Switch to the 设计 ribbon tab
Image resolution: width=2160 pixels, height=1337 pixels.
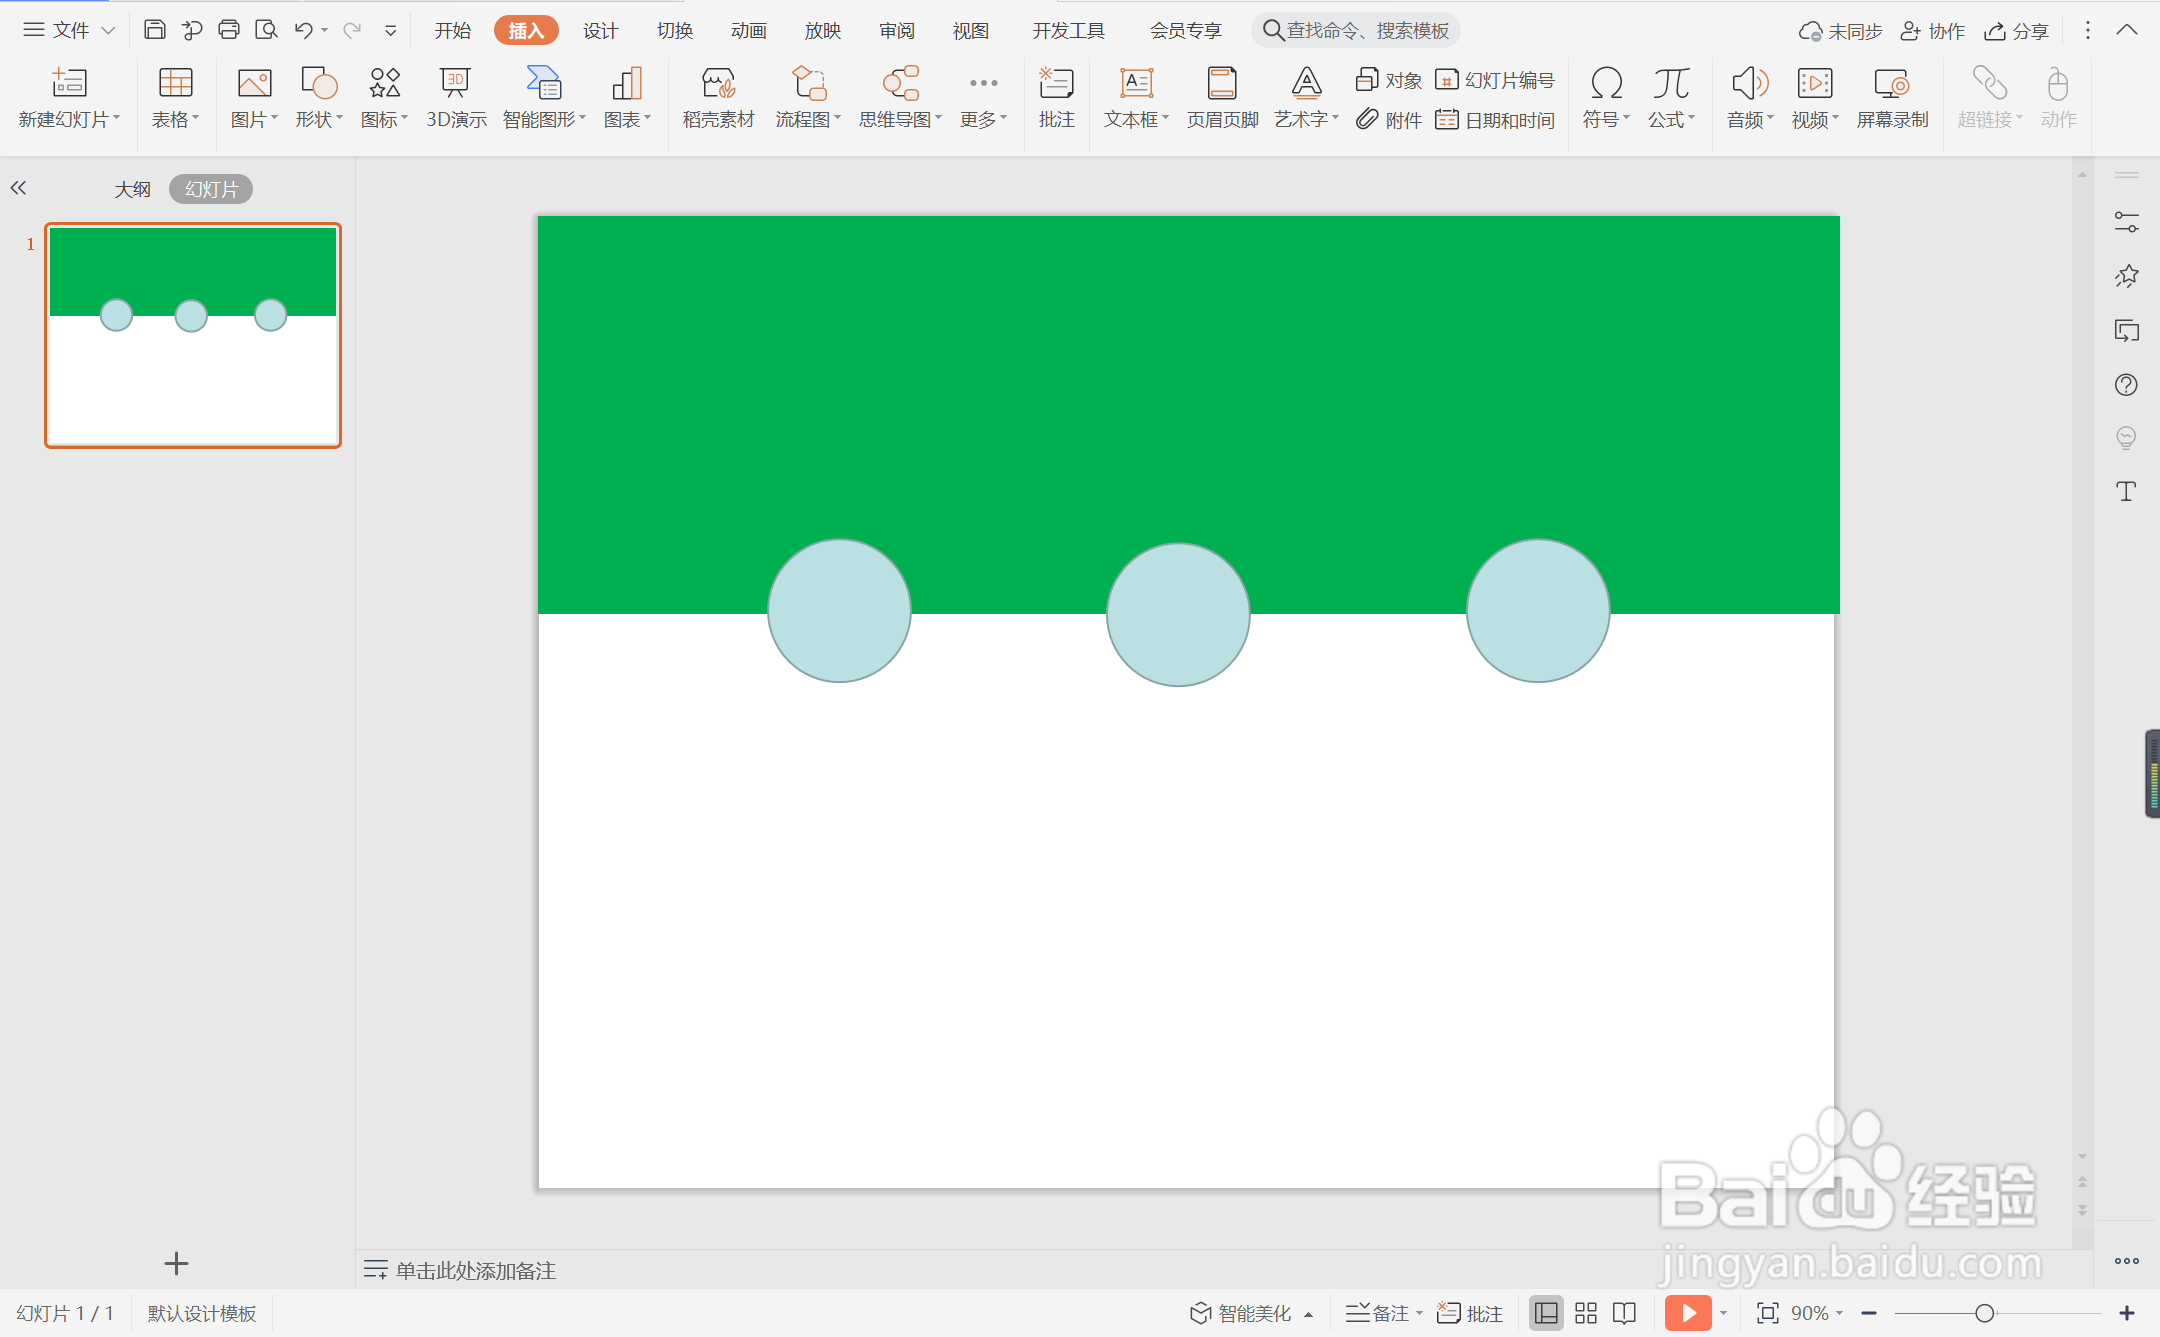(x=600, y=31)
